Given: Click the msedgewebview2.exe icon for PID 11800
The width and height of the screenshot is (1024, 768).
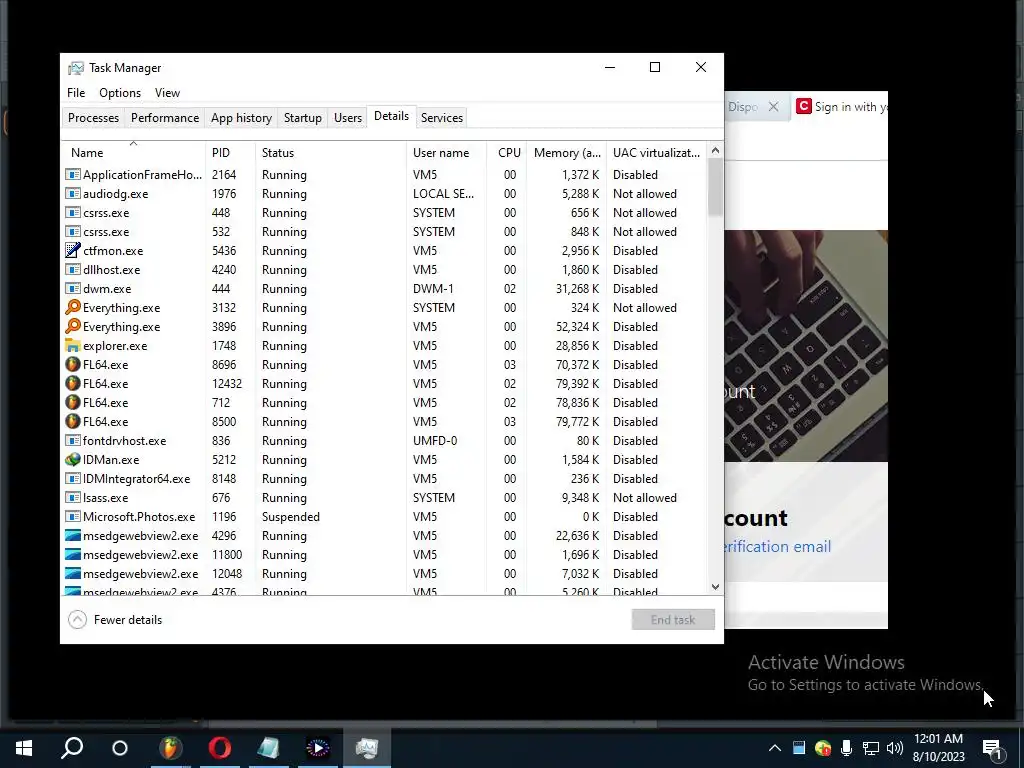Looking at the screenshot, I should [72, 554].
